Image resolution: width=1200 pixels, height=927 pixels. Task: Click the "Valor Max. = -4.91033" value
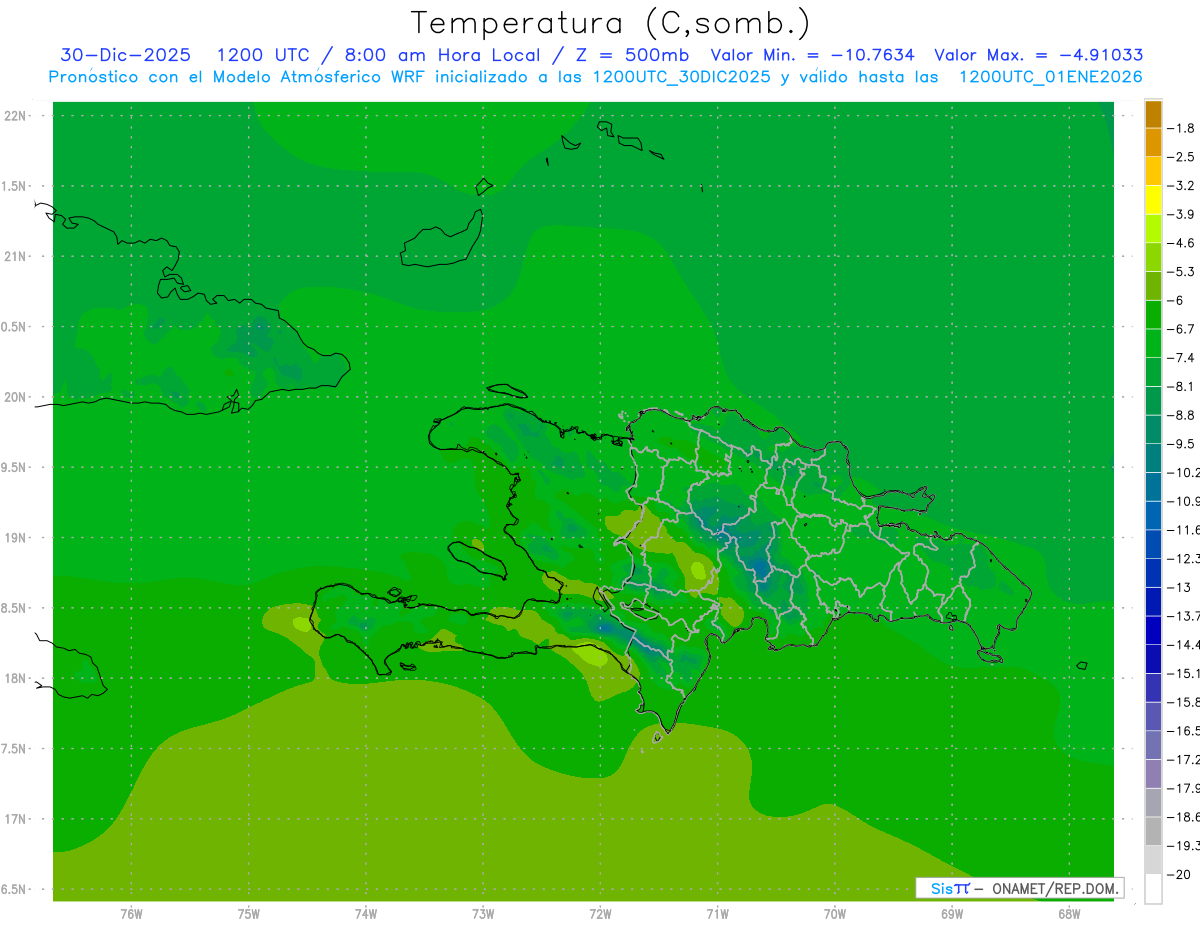click(1038, 55)
